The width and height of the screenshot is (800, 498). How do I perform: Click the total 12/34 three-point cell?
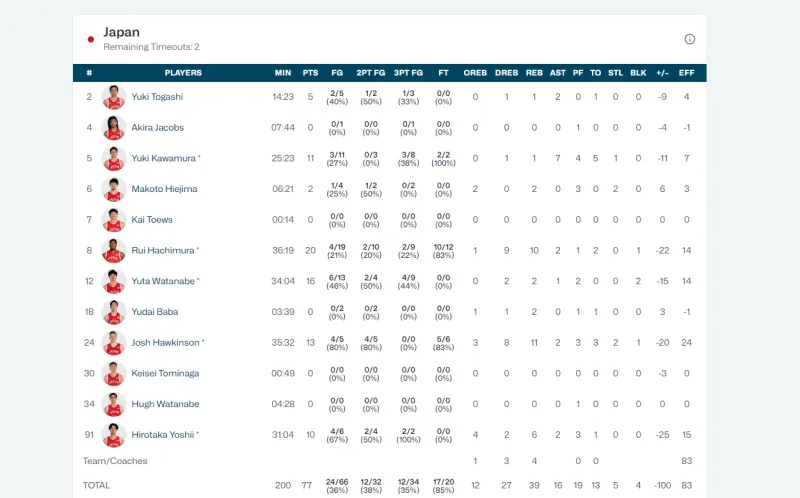408,486
